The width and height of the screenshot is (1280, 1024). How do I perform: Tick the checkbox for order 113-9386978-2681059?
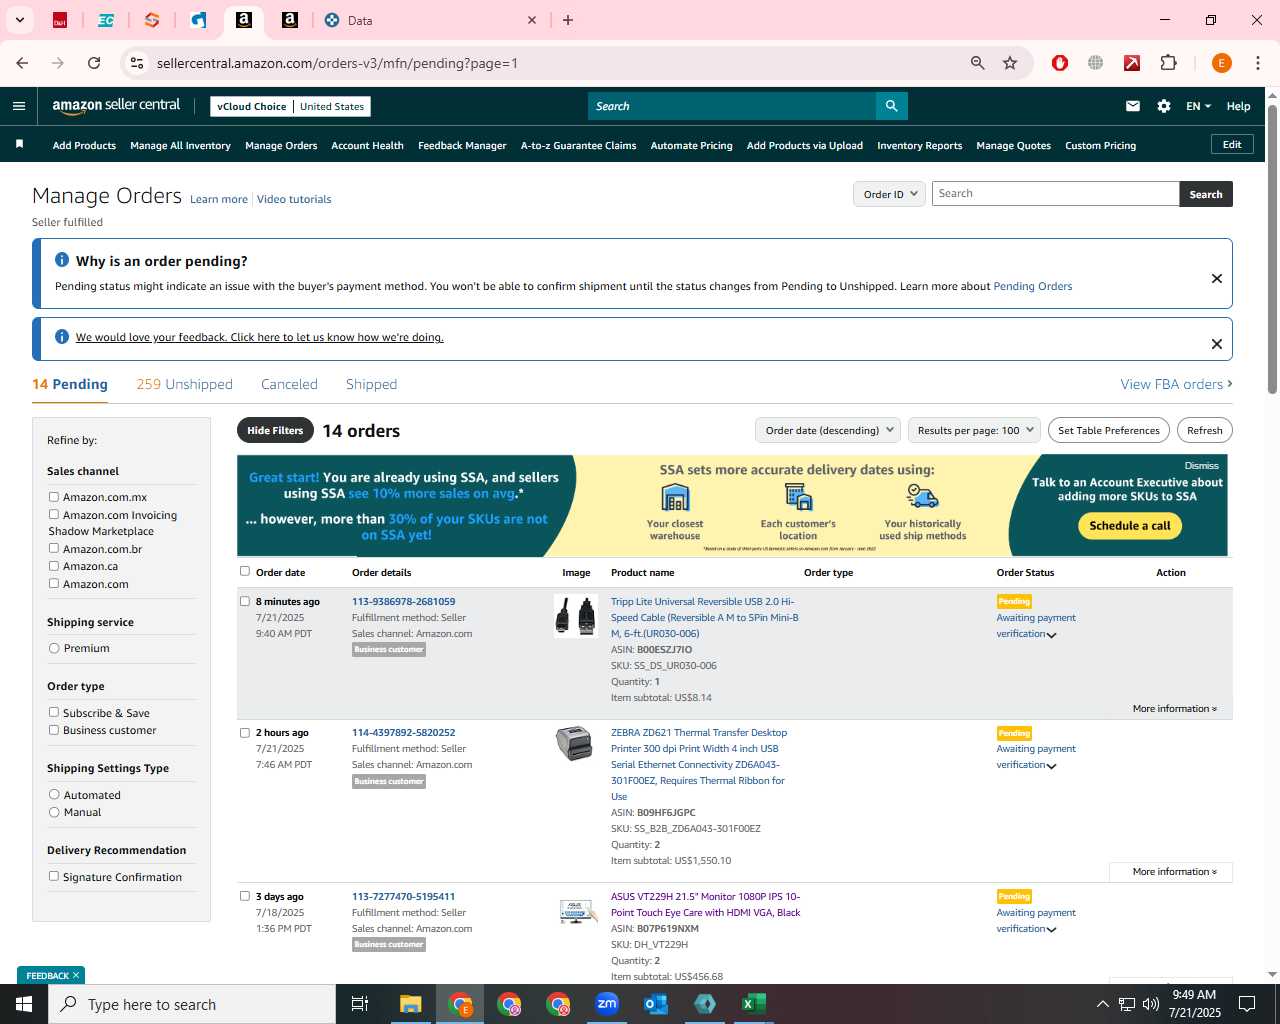coord(245,601)
